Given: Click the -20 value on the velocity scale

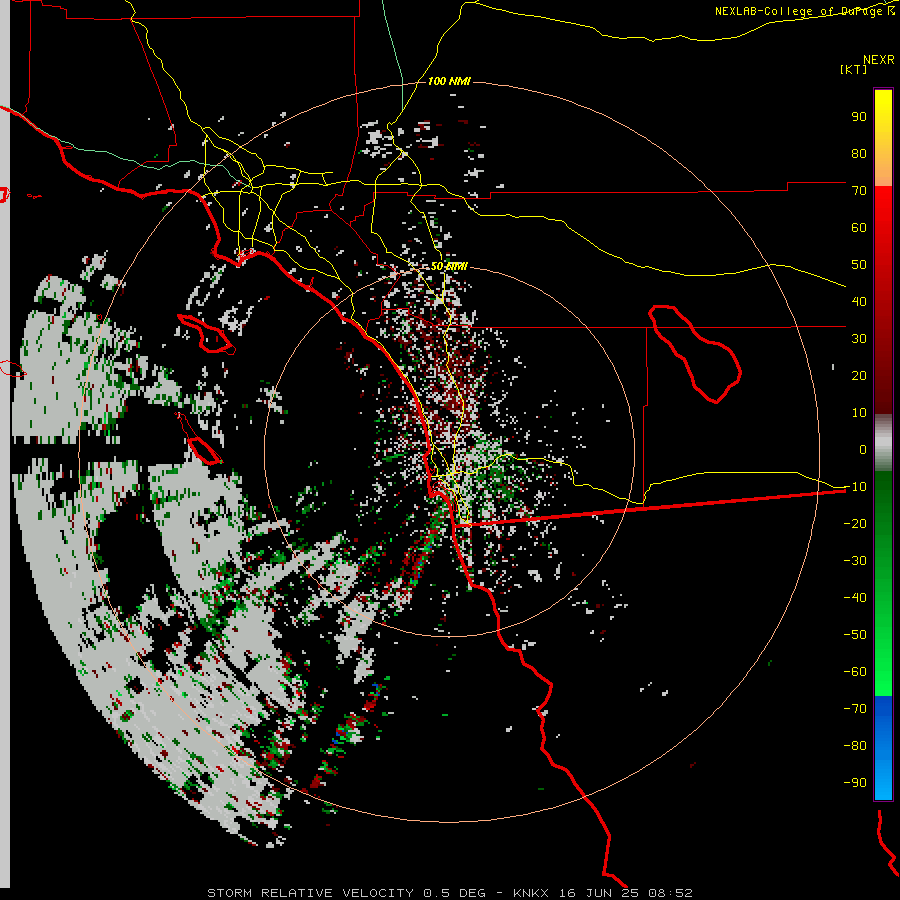Looking at the screenshot, I should click(855, 524).
